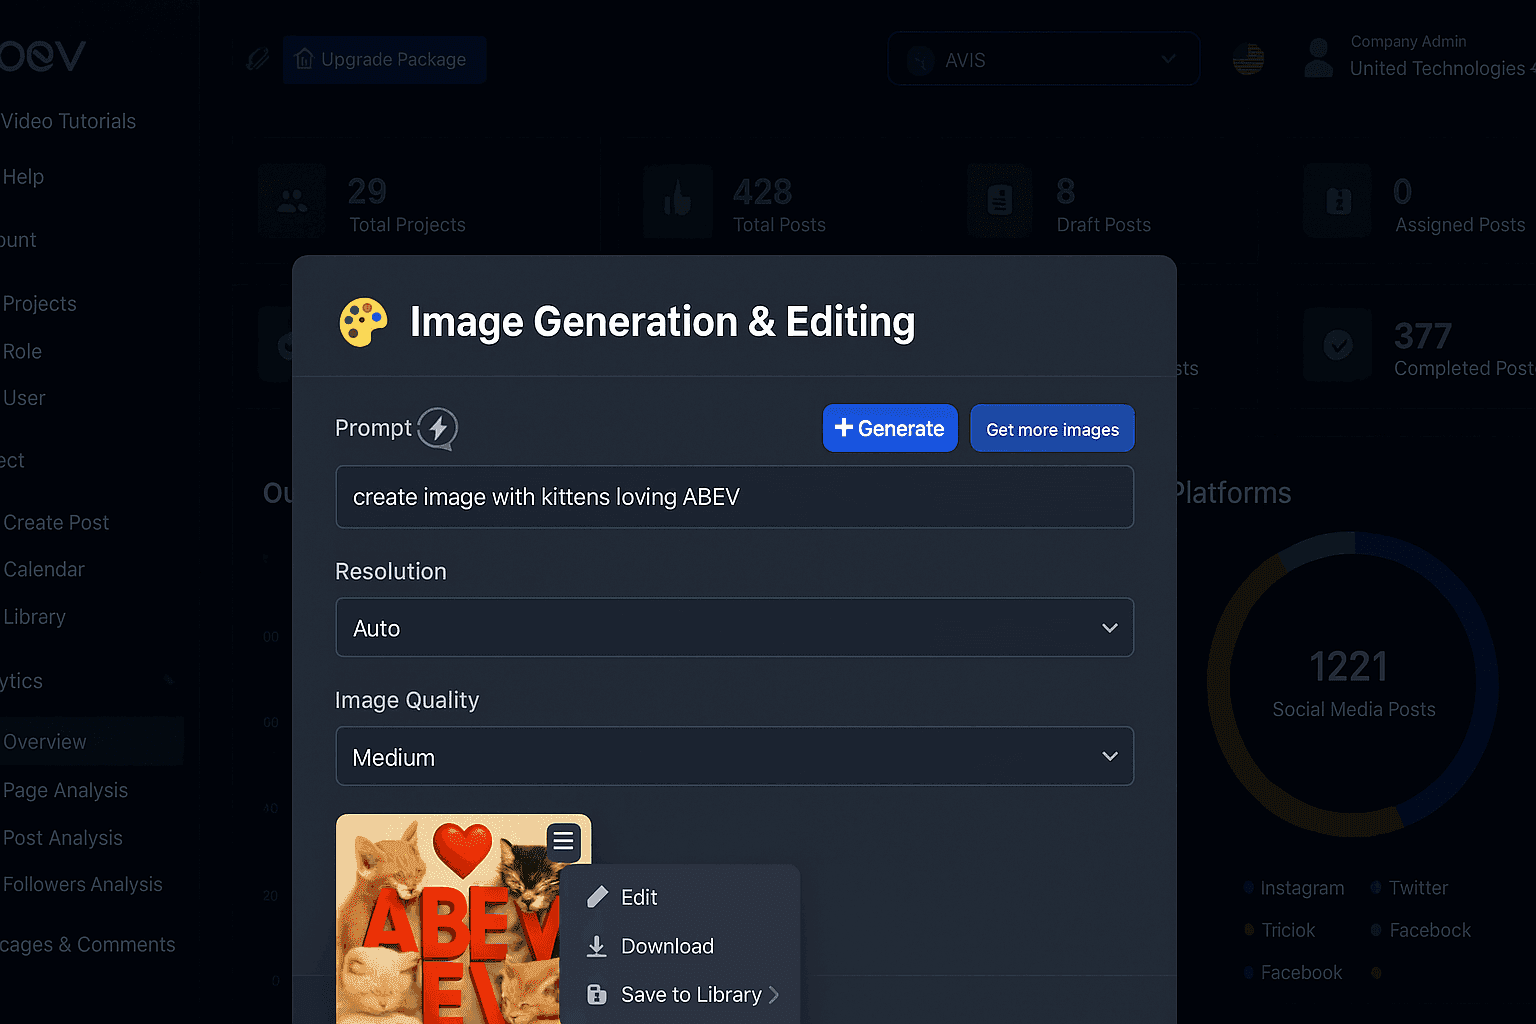Click the Get more images button
This screenshot has height=1024, width=1536.
tap(1052, 428)
